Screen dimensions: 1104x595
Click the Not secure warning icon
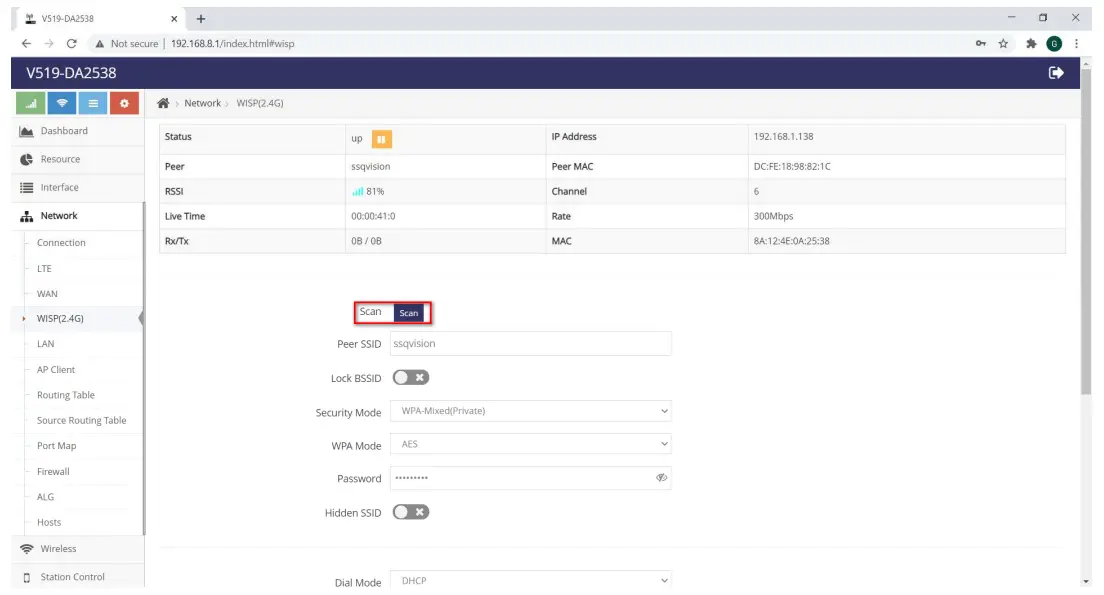point(100,44)
